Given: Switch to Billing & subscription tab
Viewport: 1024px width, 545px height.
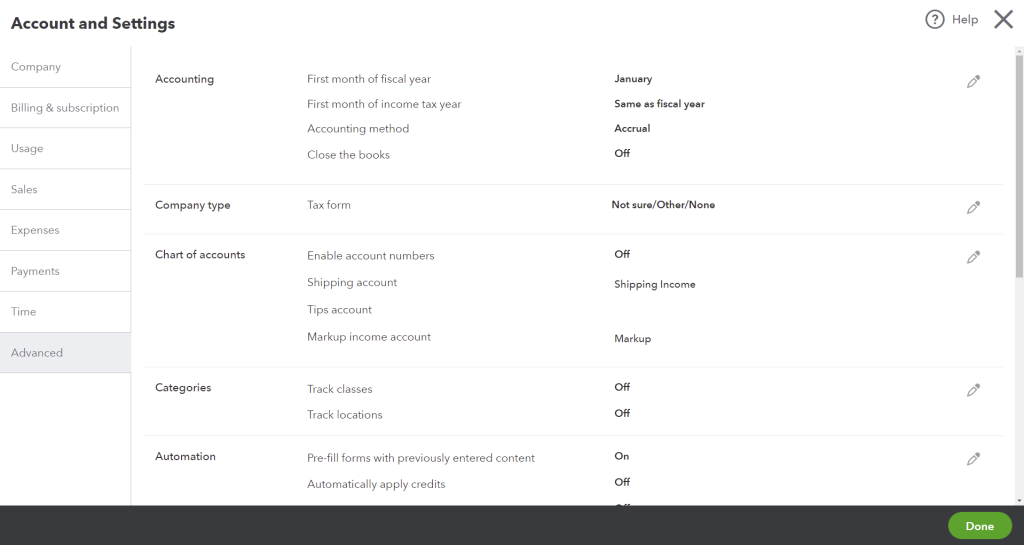Looking at the screenshot, I should coord(65,108).
